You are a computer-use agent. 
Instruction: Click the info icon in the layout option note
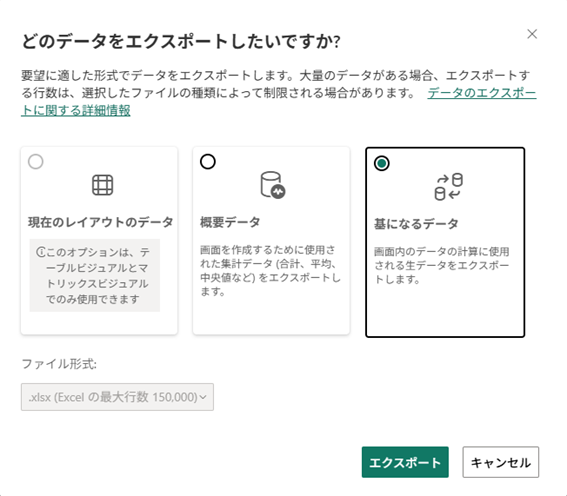pos(40,252)
